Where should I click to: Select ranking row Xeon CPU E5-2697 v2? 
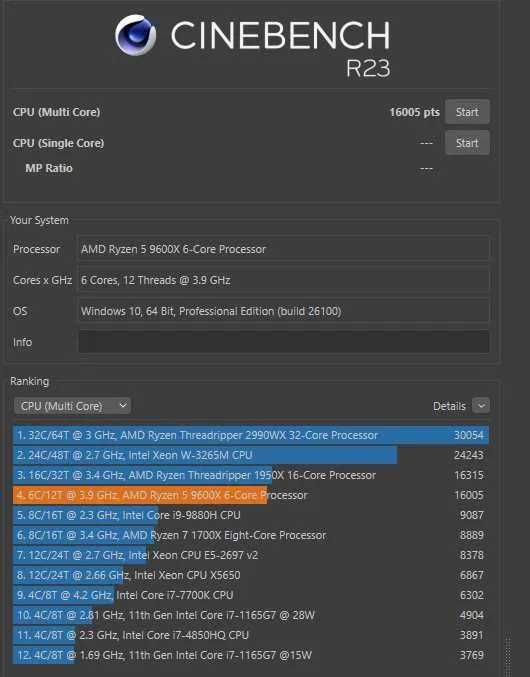251,555
